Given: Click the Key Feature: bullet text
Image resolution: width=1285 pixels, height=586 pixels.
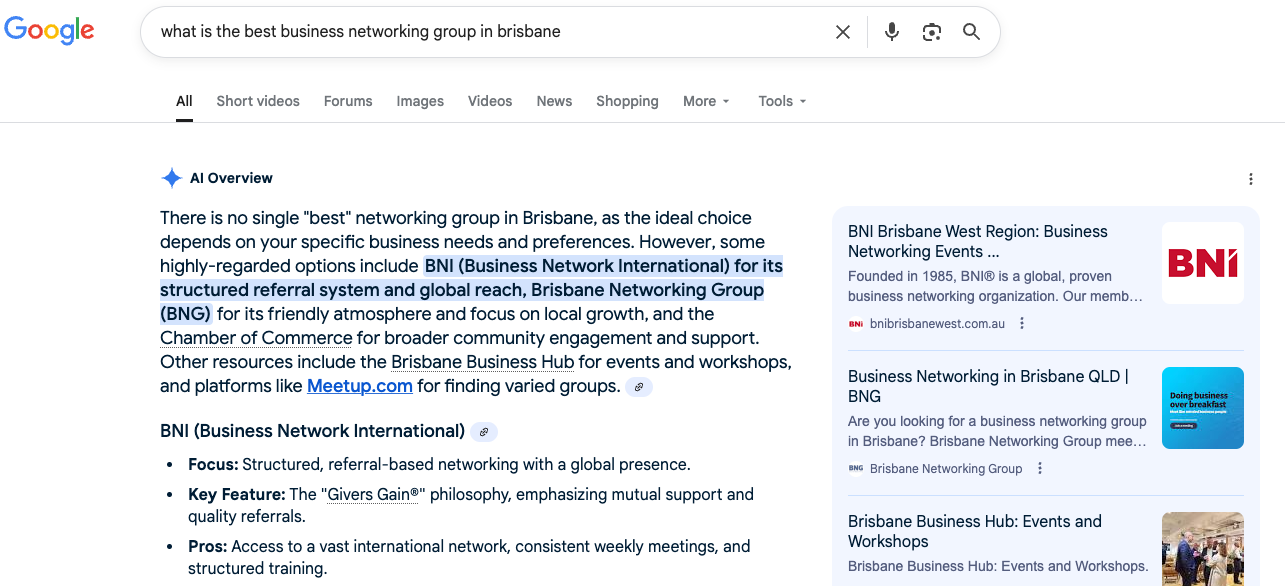Looking at the screenshot, I should [x=471, y=505].
